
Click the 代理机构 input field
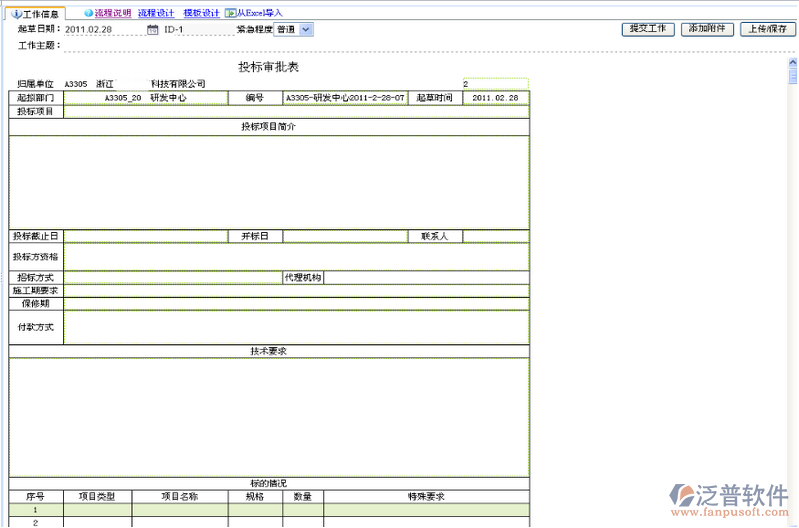pos(426,277)
